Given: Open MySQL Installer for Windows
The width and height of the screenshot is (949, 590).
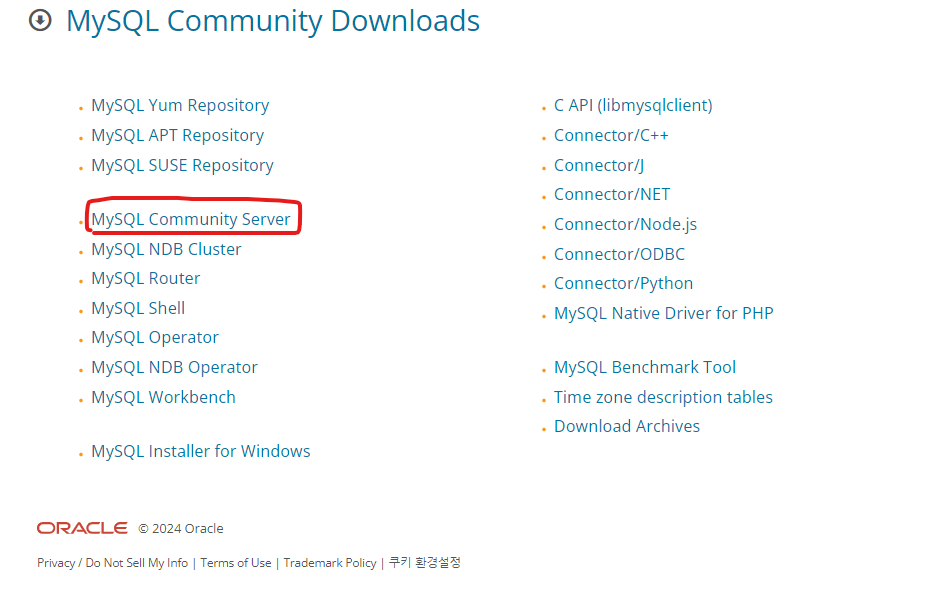Looking at the screenshot, I should (201, 451).
